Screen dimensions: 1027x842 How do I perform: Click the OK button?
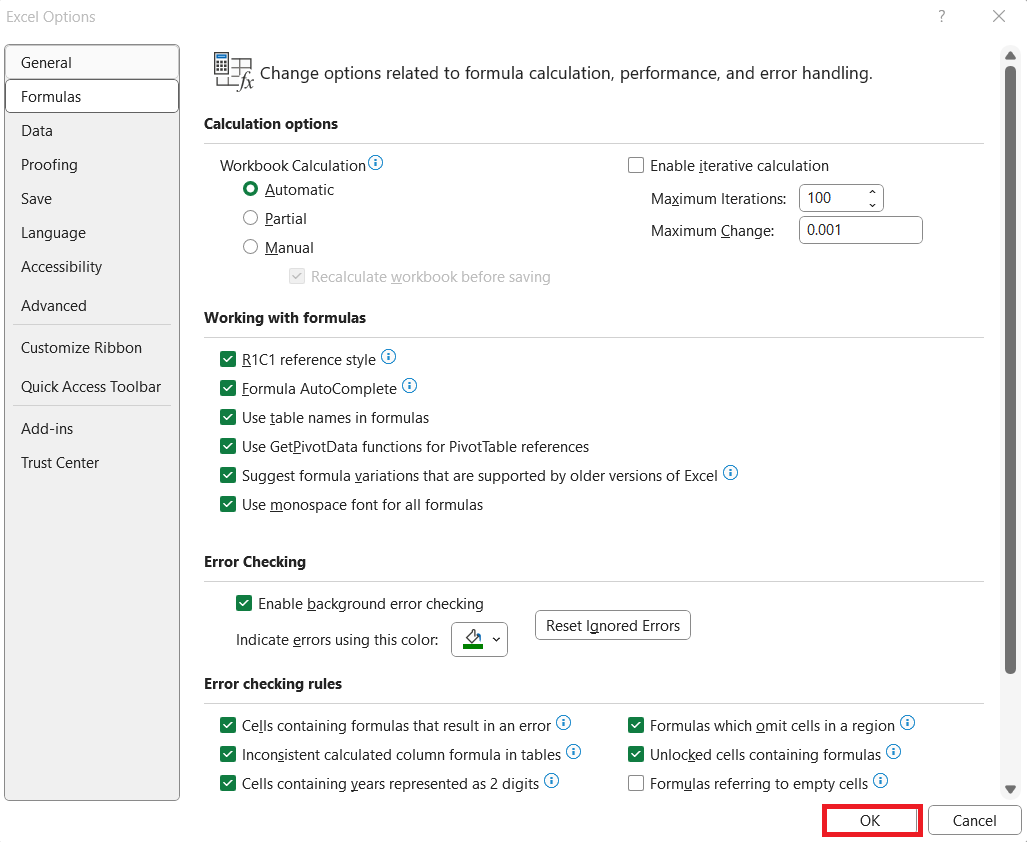872,820
